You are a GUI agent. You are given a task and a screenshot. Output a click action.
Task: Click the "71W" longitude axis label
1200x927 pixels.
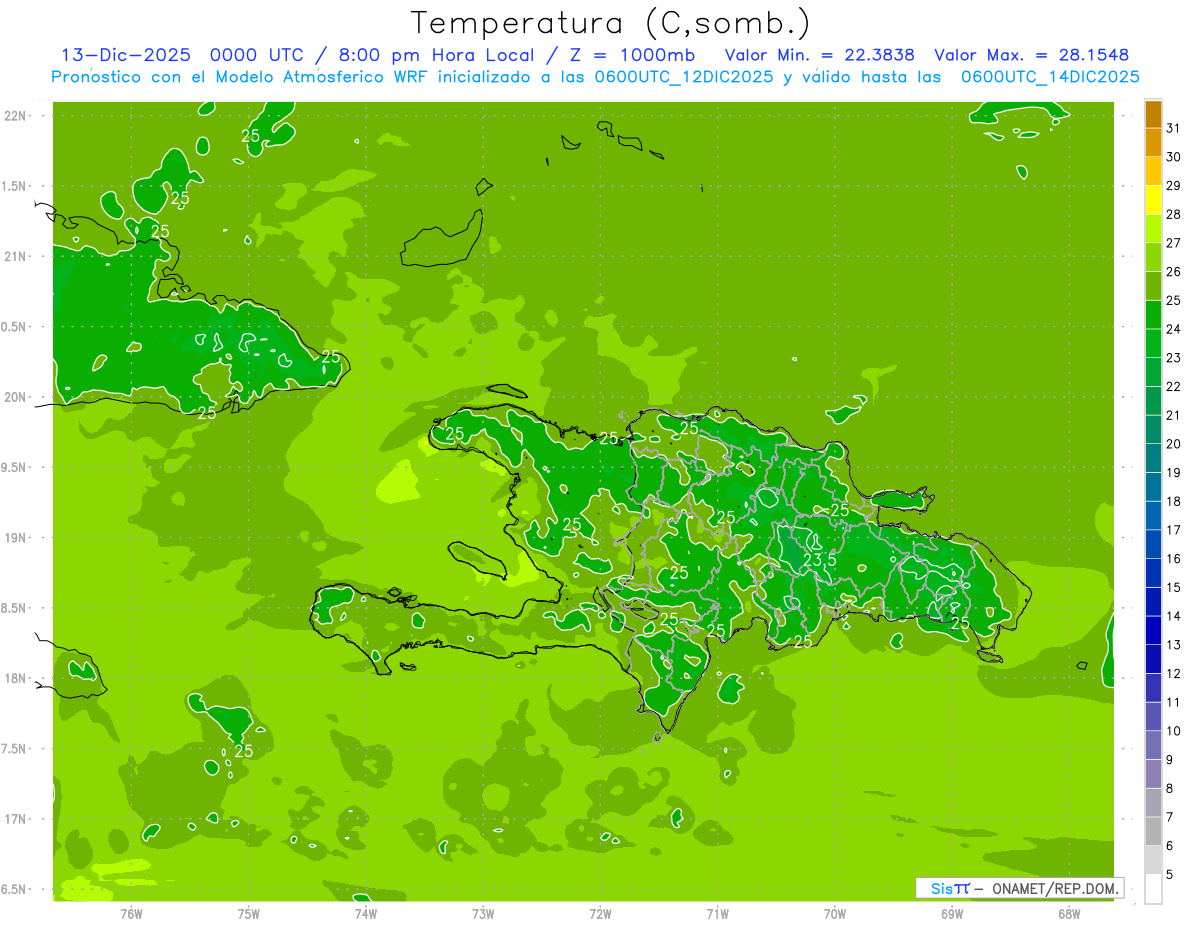(717, 914)
